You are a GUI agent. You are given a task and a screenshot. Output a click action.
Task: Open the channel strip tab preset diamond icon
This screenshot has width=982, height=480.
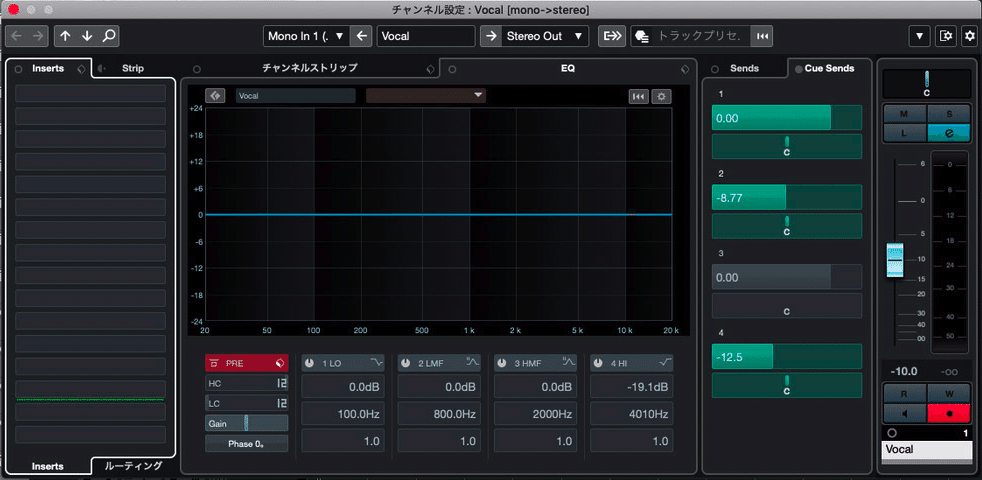tap(430, 69)
